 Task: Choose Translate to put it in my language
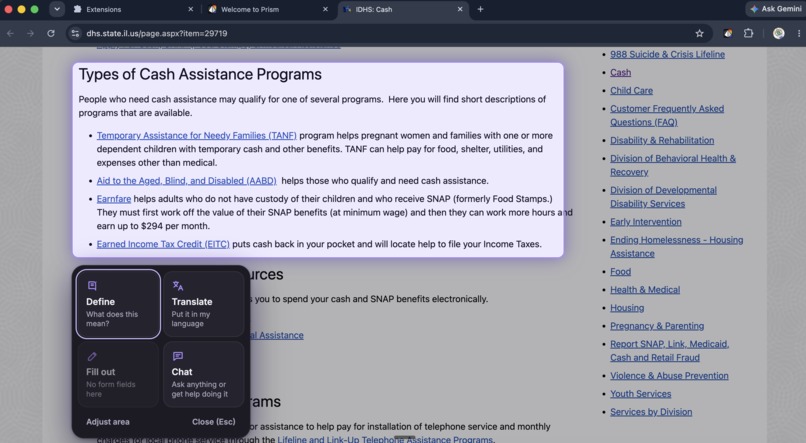pos(204,304)
